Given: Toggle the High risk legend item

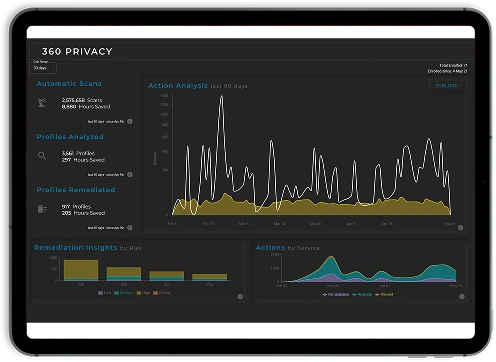Looking at the screenshot, I should tap(143, 293).
